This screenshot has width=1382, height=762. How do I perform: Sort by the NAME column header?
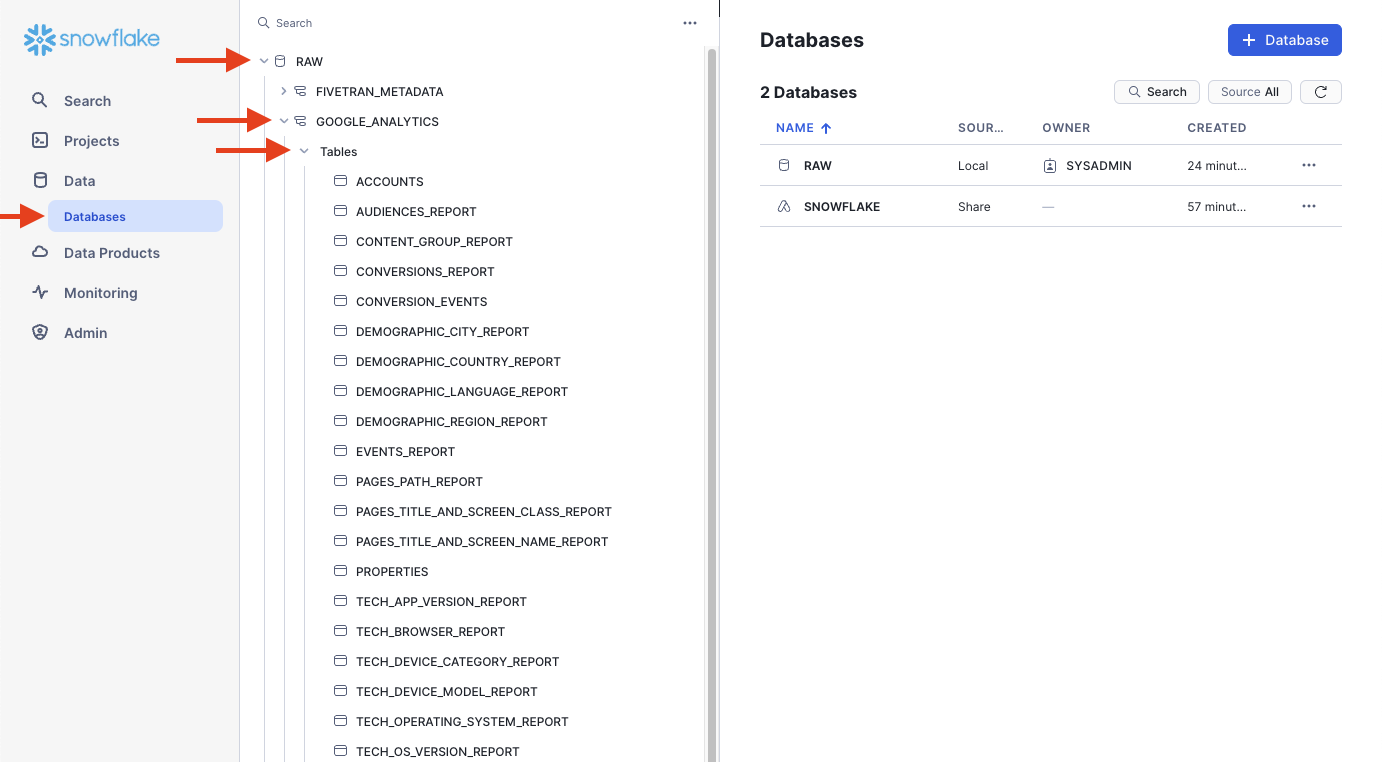pos(804,128)
